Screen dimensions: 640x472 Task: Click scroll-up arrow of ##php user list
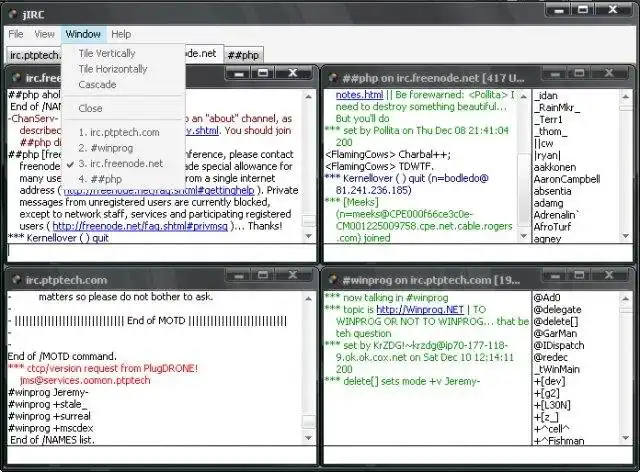click(x=625, y=96)
